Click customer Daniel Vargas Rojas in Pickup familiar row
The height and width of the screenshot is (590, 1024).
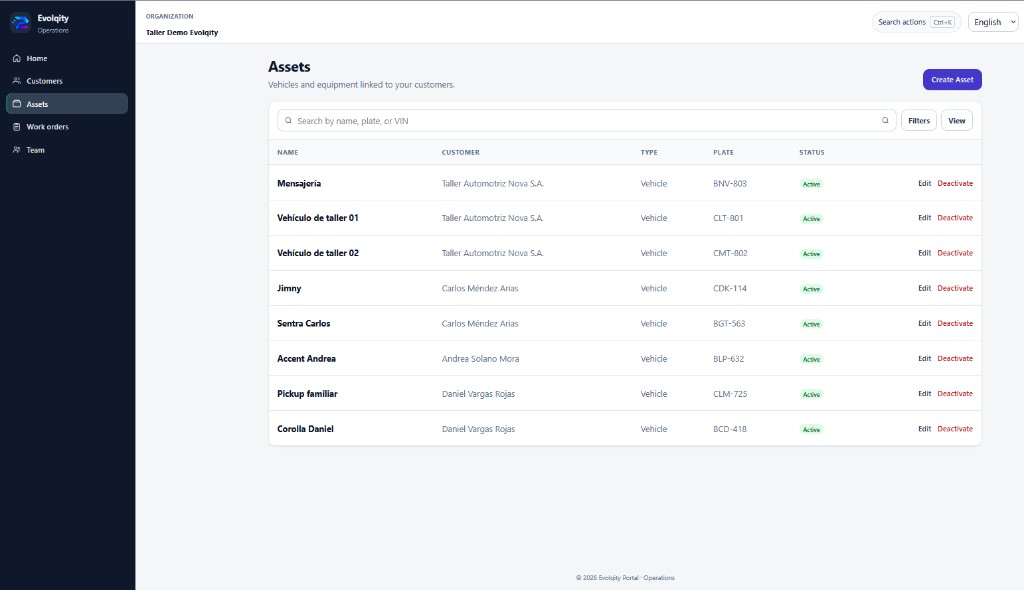478,393
